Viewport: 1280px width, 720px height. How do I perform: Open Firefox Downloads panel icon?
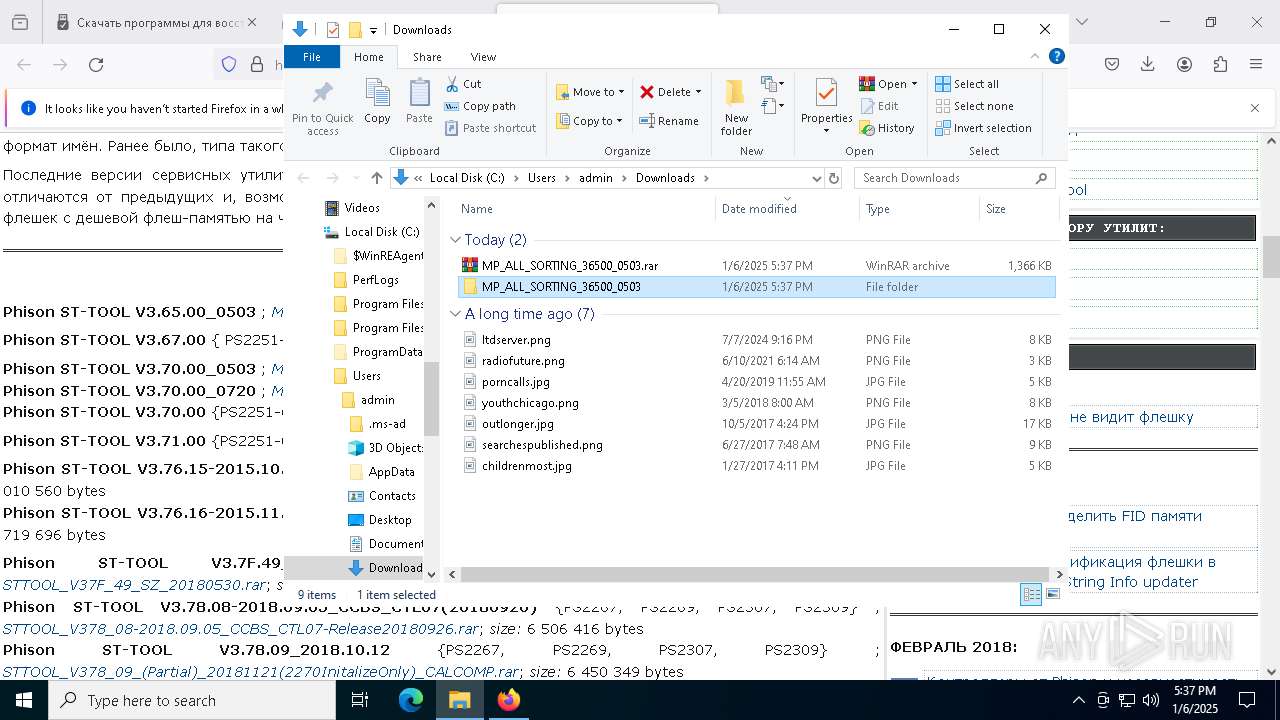click(1148, 65)
